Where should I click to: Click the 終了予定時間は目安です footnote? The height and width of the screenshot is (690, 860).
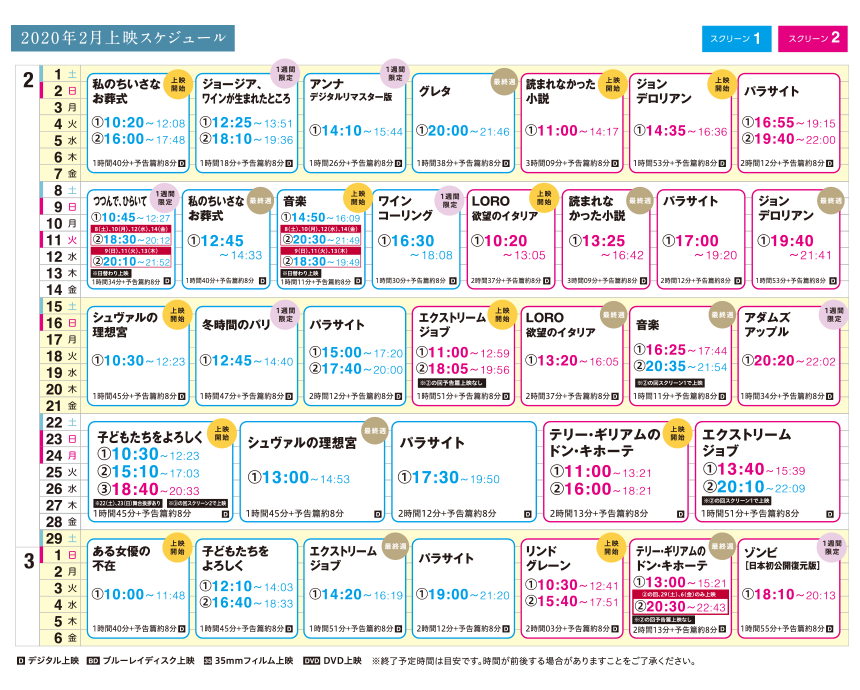[534, 661]
